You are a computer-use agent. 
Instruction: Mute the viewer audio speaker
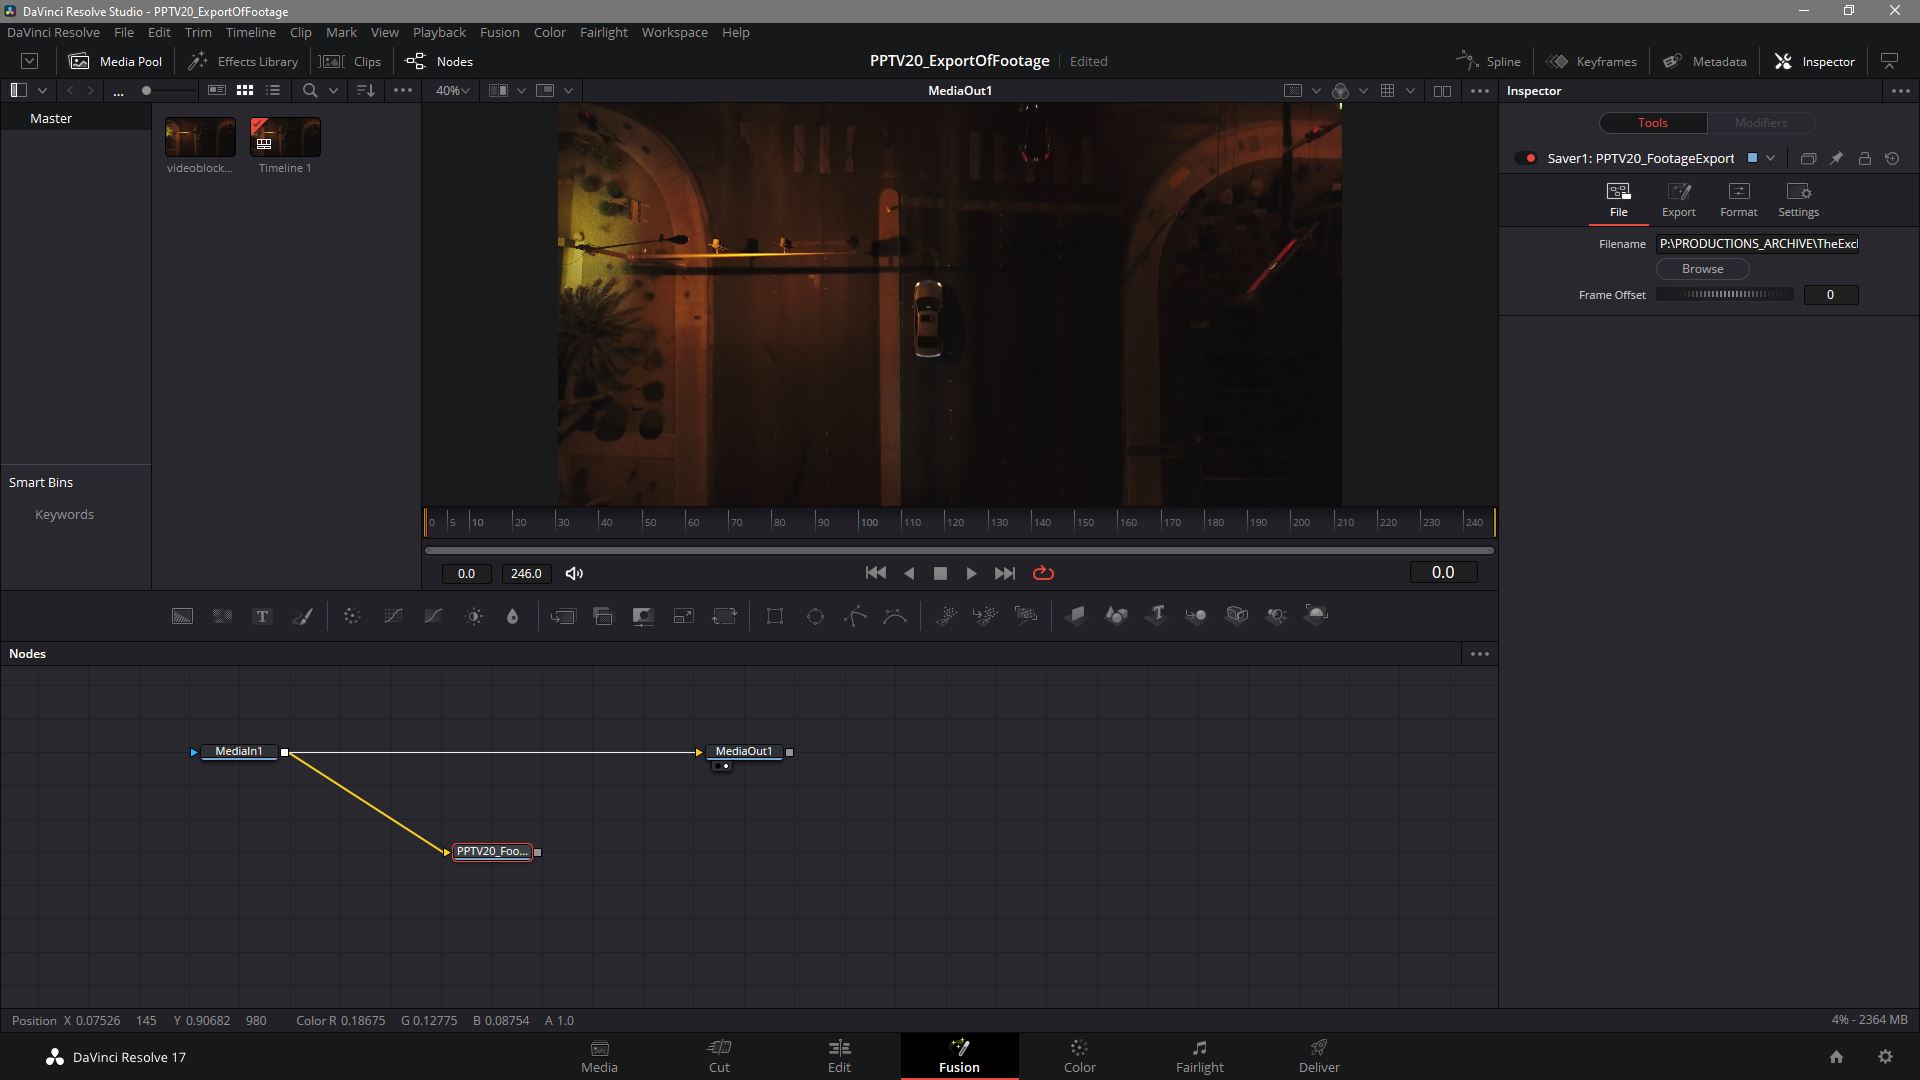[x=574, y=573]
